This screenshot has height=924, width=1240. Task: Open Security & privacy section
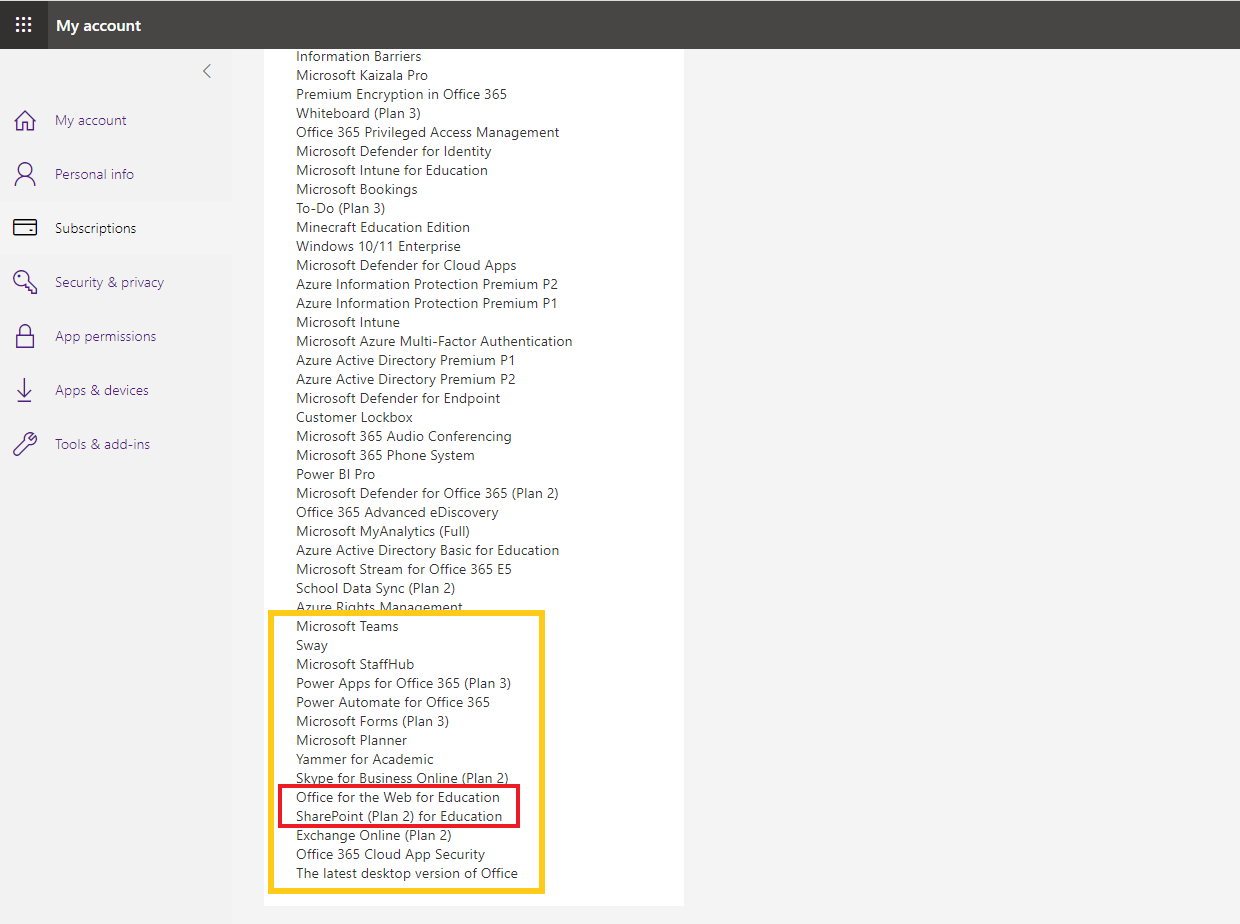(110, 282)
